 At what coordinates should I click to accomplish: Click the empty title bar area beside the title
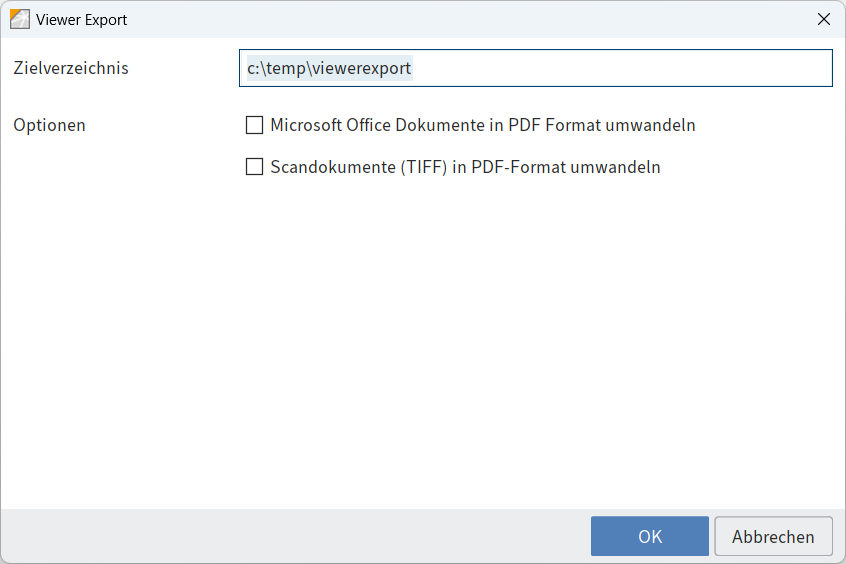450,19
